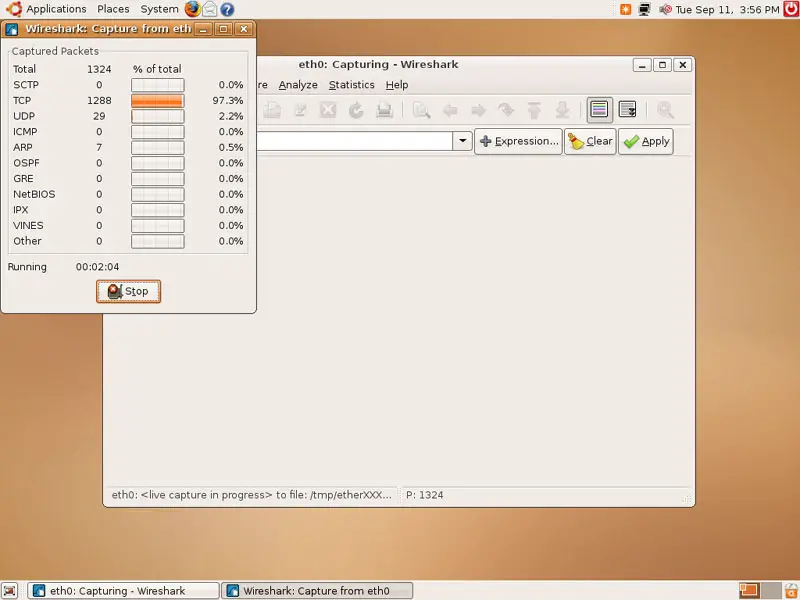800x600 pixels.
Task: Open the display filter dropdown arrow
Action: [462, 141]
